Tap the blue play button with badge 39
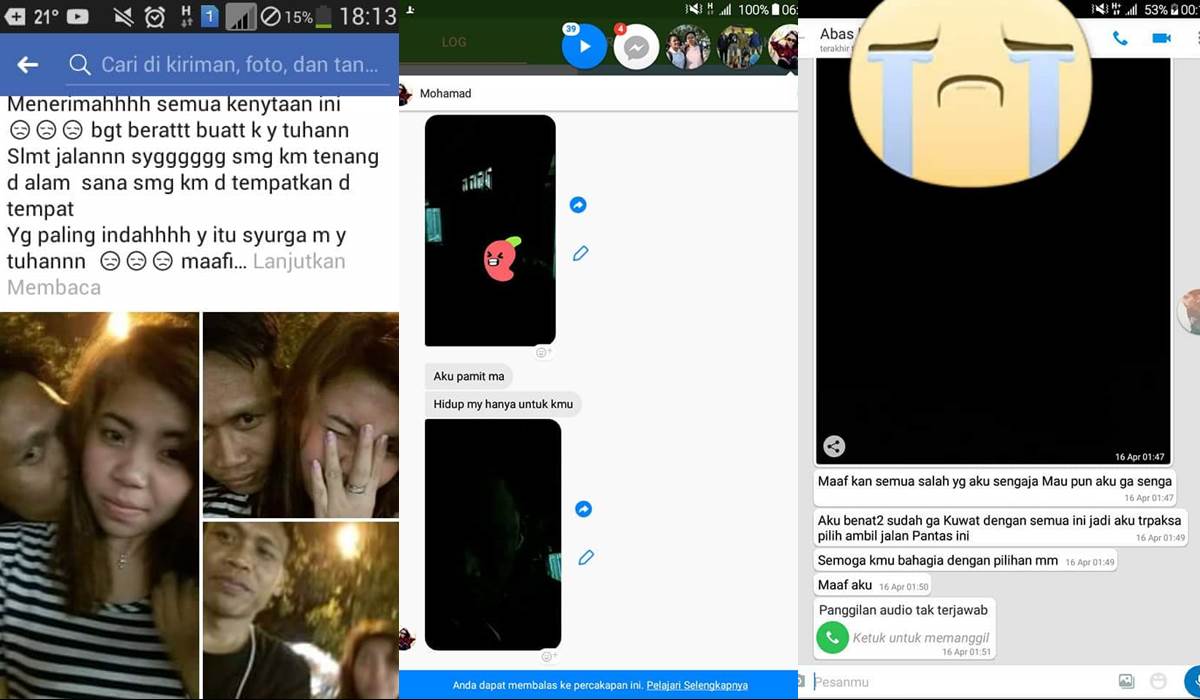The image size is (1200, 700). (x=585, y=46)
